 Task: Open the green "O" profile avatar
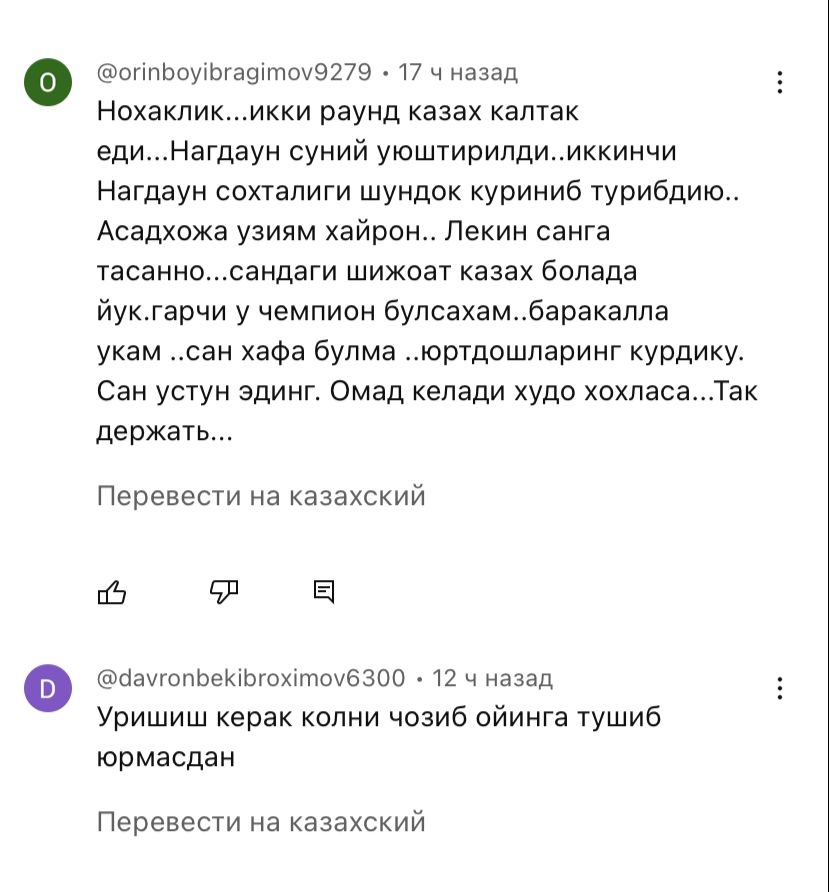tap(47, 83)
